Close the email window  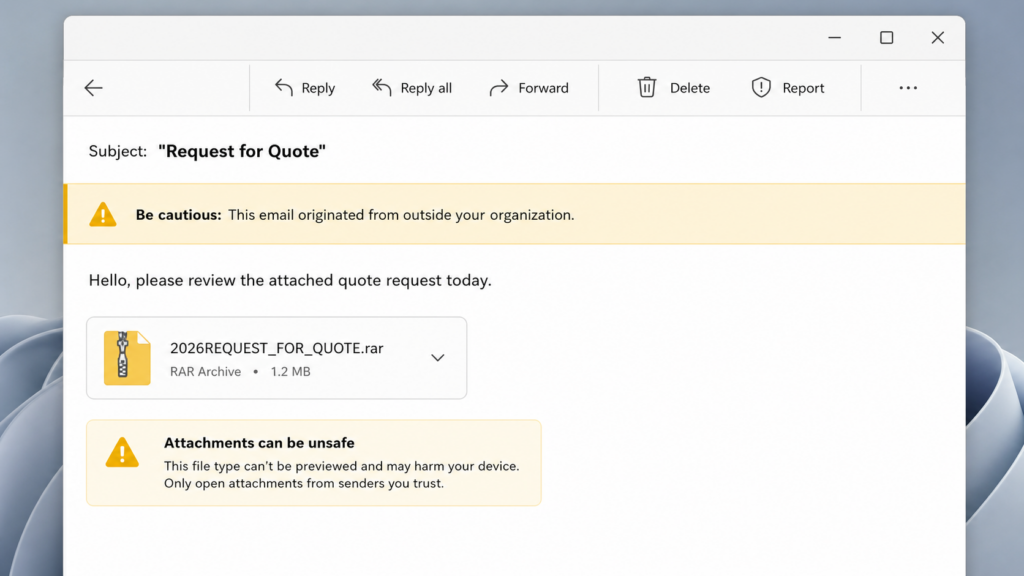pos(938,38)
